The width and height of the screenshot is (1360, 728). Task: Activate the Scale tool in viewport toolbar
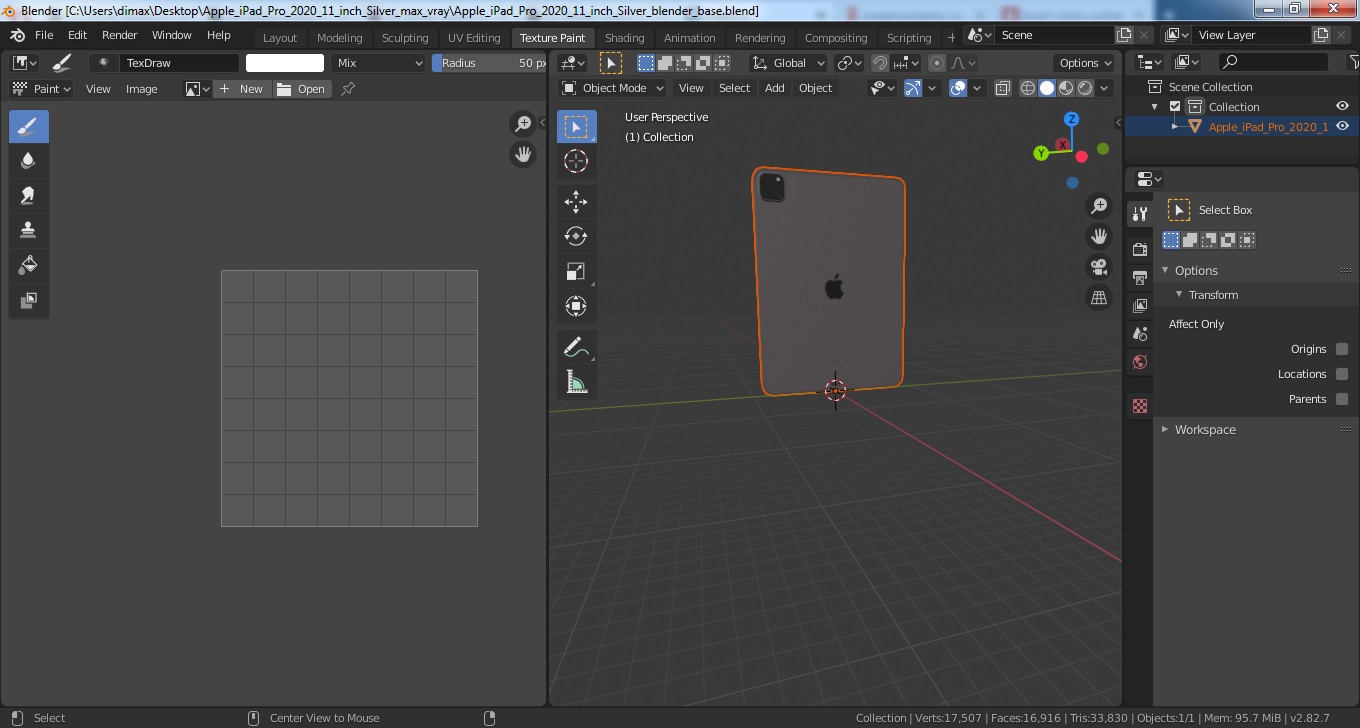[x=576, y=271]
